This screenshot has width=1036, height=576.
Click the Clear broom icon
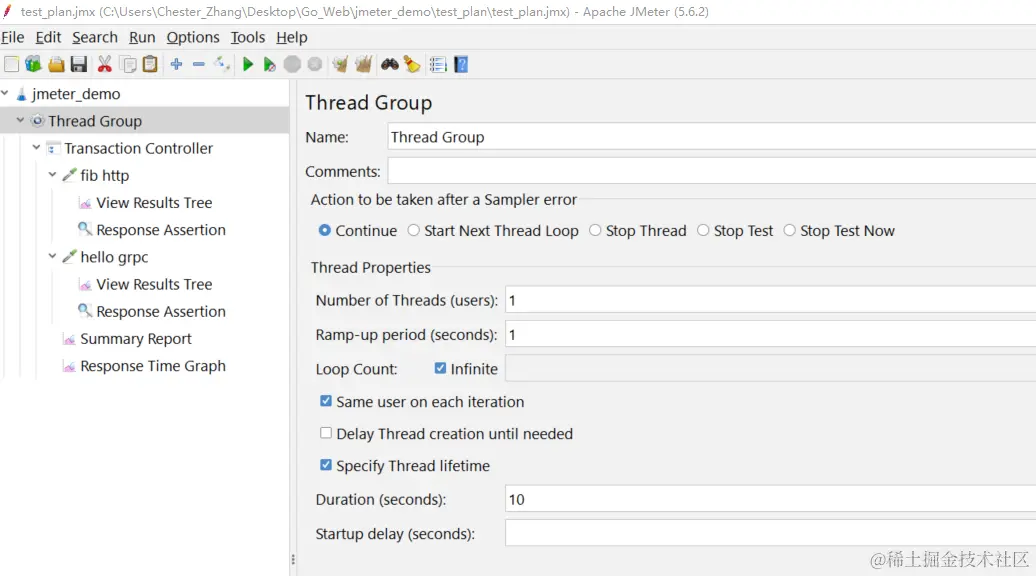340,64
